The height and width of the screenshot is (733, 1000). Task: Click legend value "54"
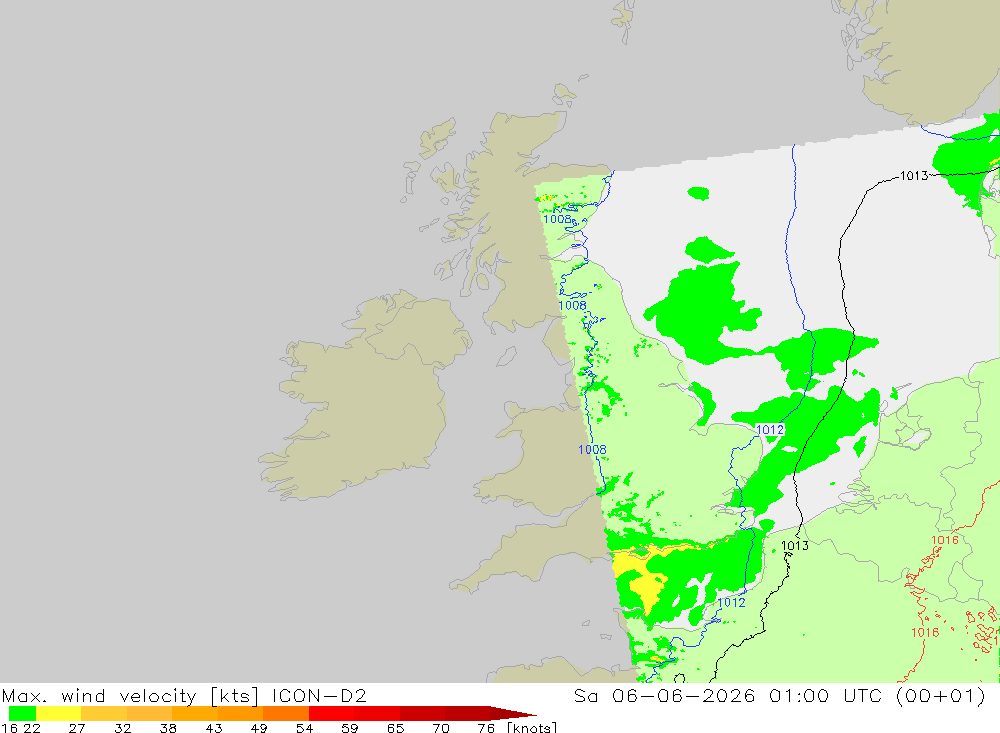pos(304,728)
